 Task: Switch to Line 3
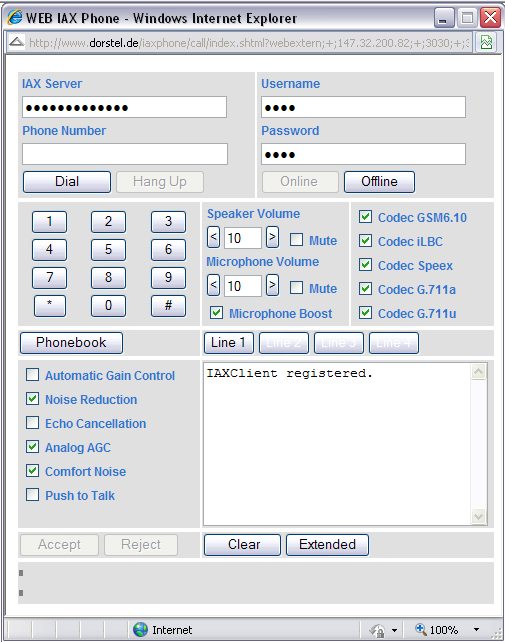pyautogui.click(x=339, y=343)
